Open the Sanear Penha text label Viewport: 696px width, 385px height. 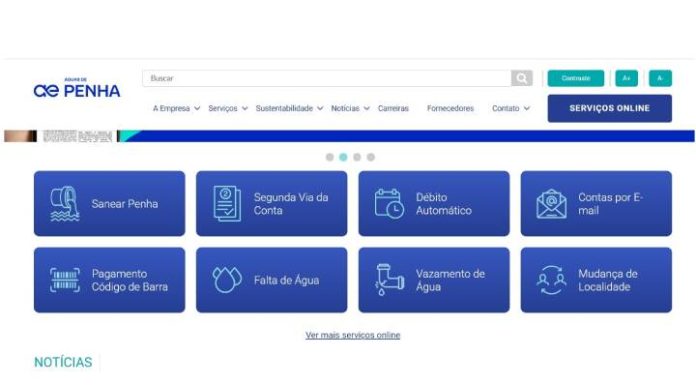coord(125,204)
